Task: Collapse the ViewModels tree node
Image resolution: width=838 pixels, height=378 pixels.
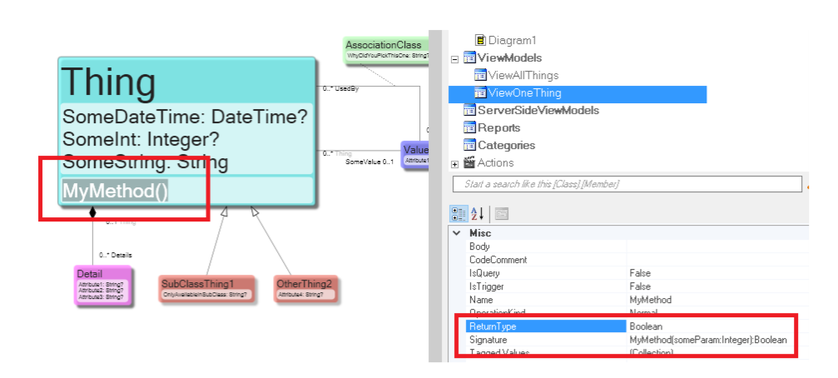Action: [x=455, y=59]
